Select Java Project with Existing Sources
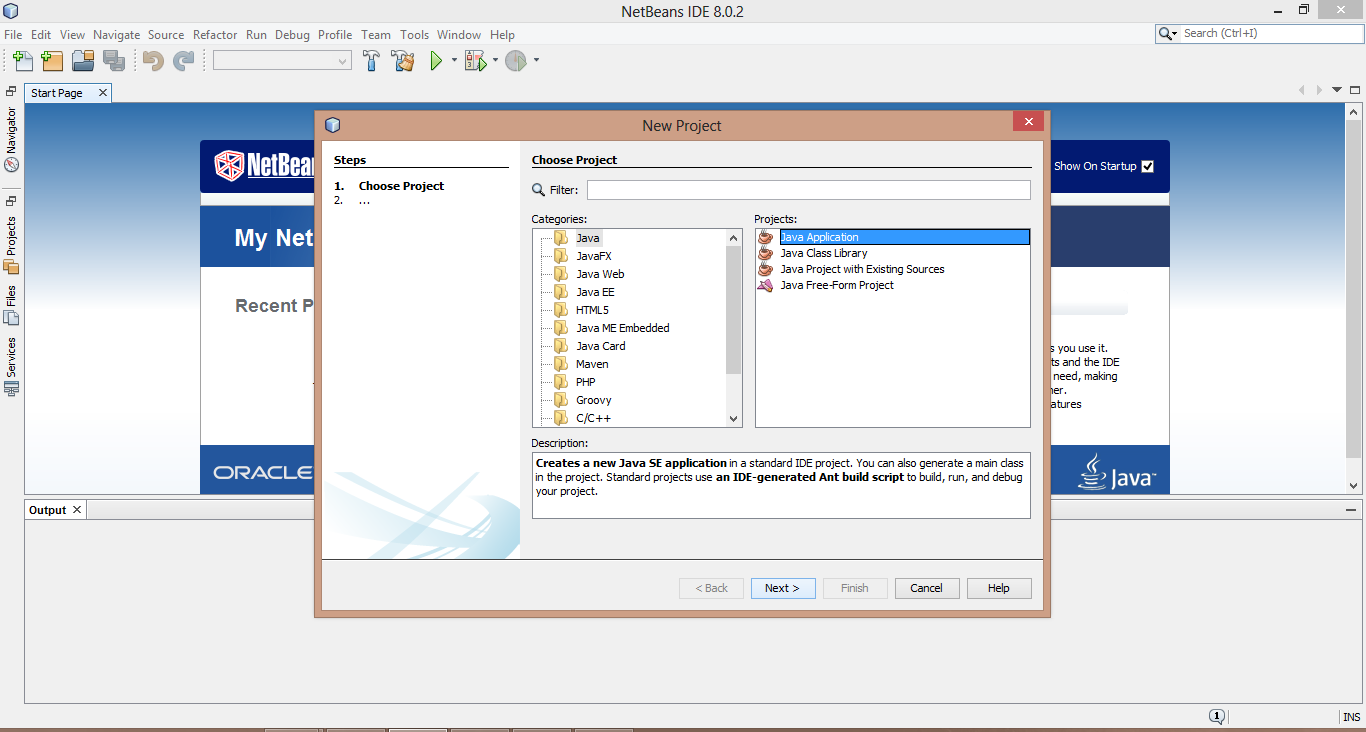 862,269
